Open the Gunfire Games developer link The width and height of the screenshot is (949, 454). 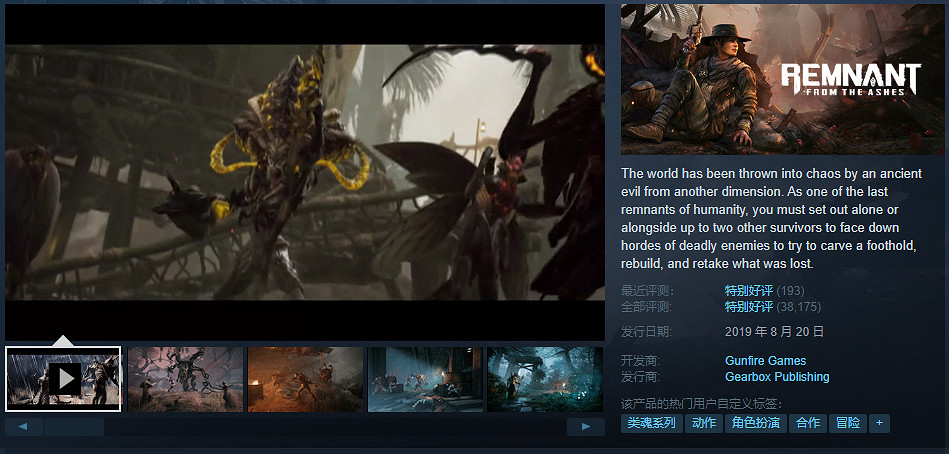tap(765, 361)
